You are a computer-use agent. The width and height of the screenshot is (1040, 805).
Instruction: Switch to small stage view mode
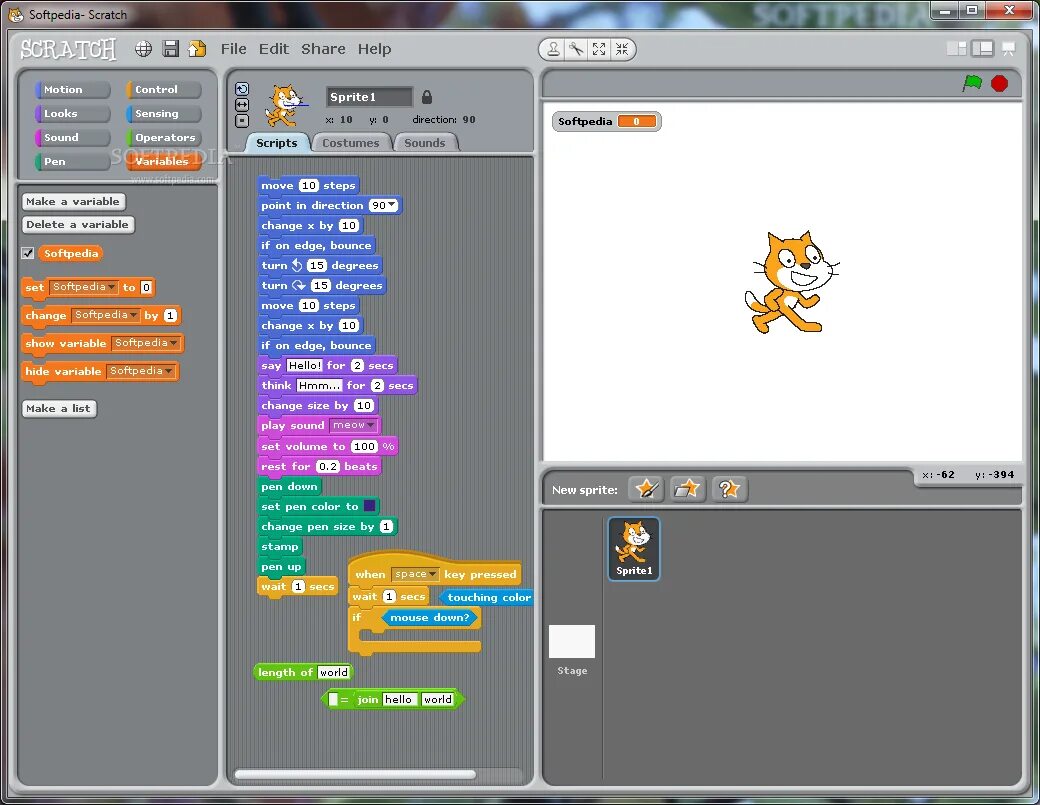(x=956, y=48)
